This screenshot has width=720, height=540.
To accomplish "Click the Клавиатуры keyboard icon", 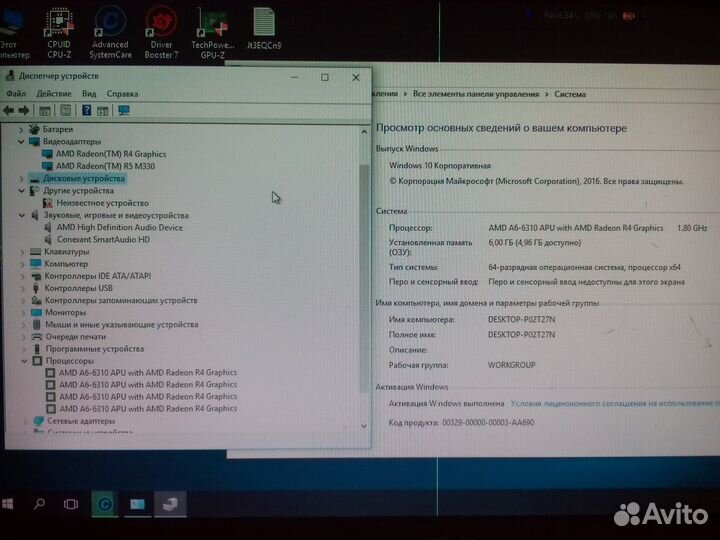I will [x=35, y=252].
